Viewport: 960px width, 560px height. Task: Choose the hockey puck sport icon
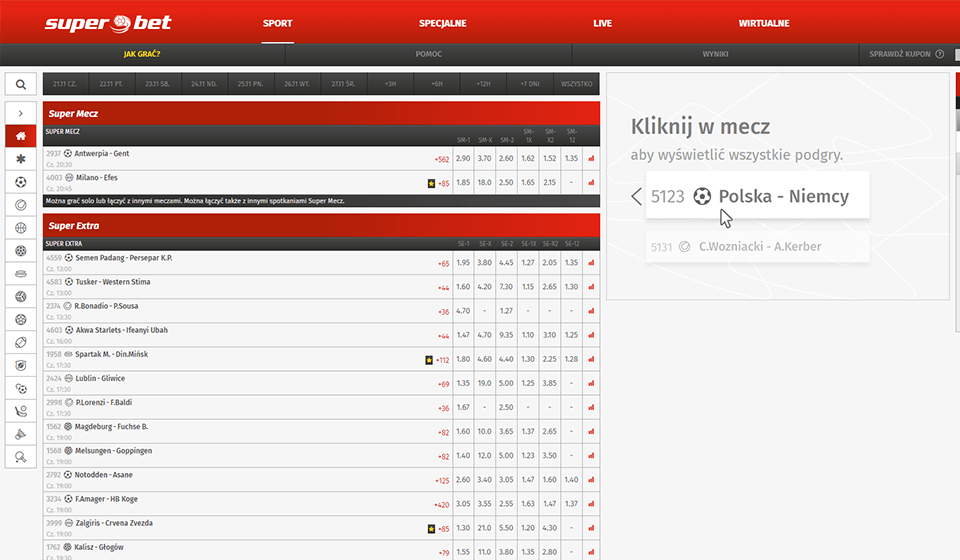click(x=21, y=274)
